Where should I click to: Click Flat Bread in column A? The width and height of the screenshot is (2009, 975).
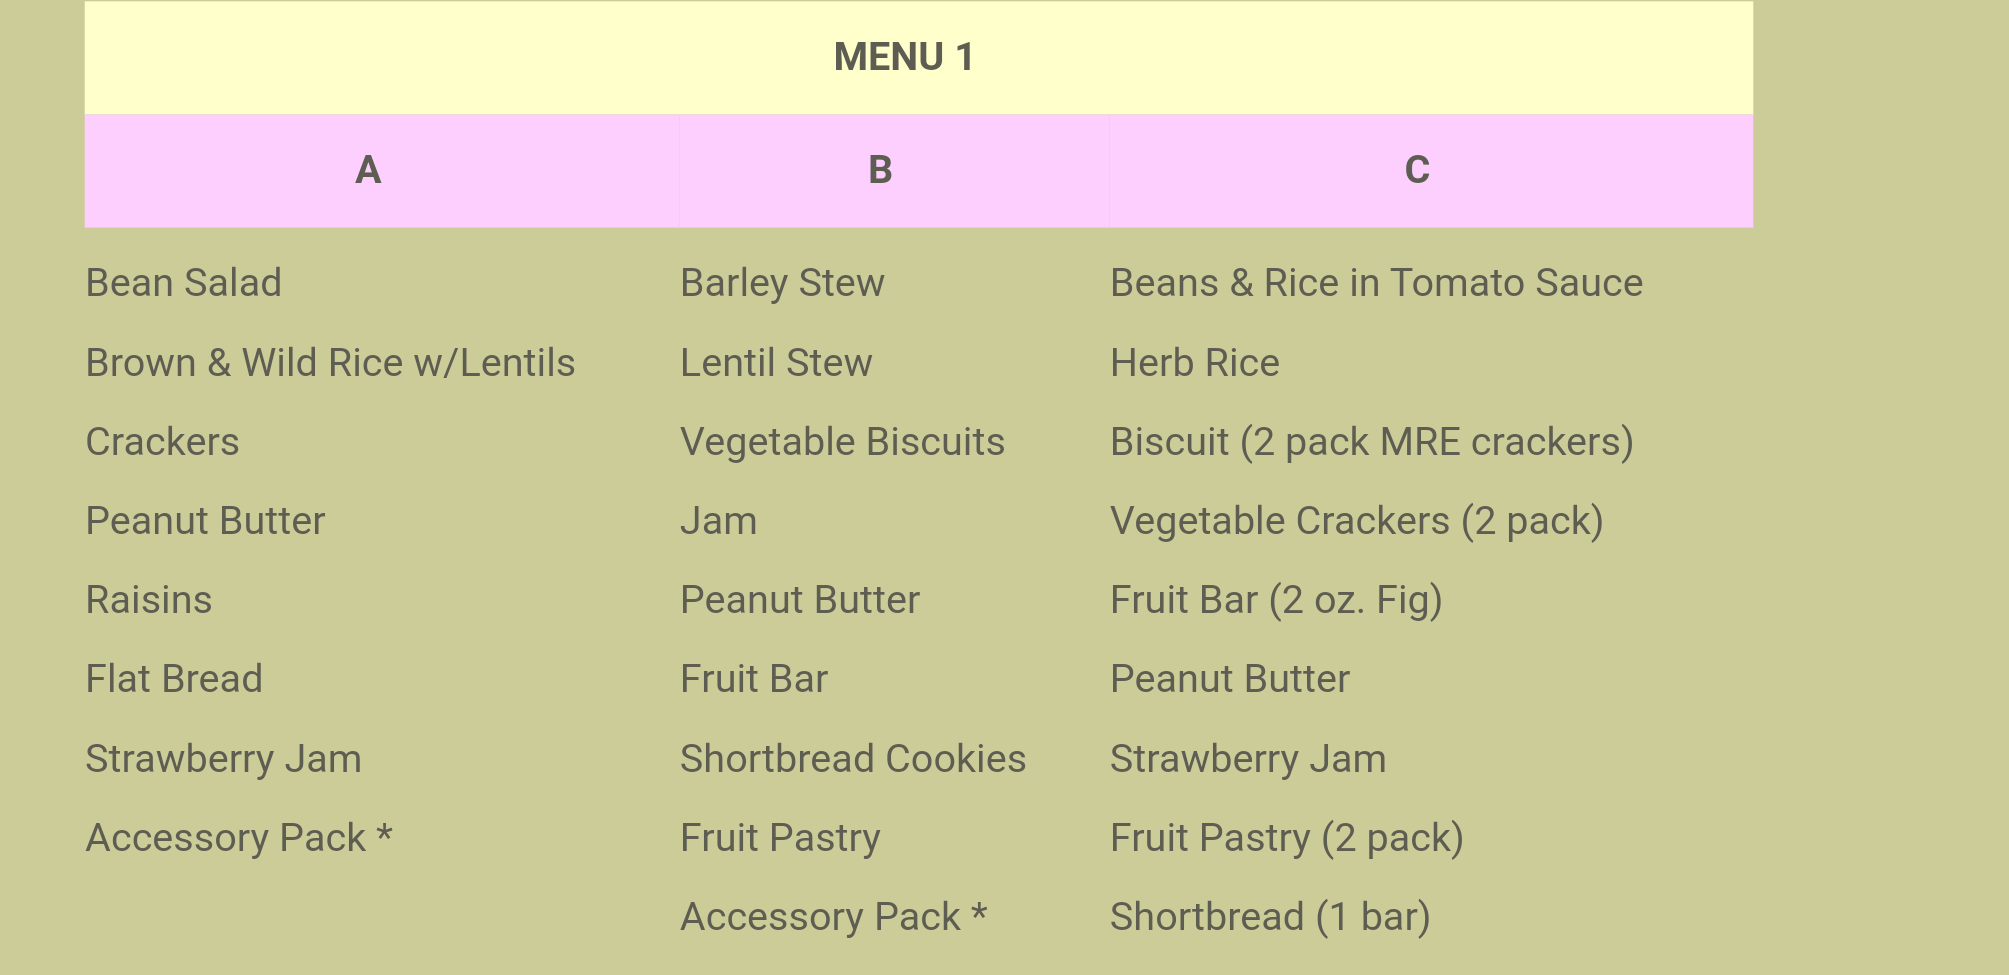tap(174, 679)
